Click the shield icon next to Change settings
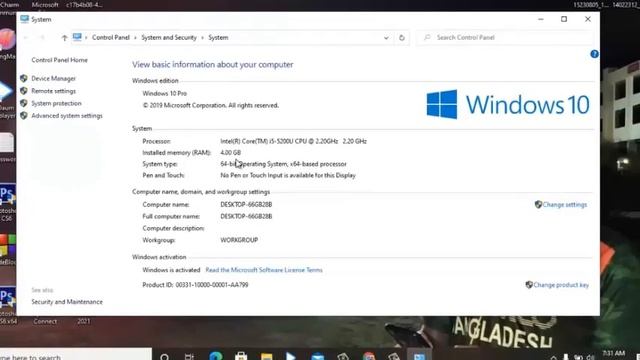Image resolution: width=640 pixels, height=360 pixels. (x=538, y=204)
